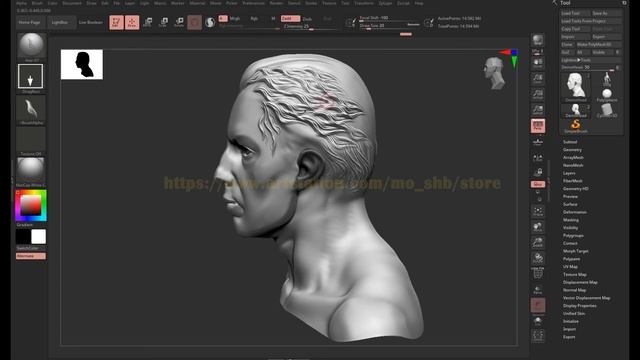This screenshot has height=360, width=640.
Task: Open the Texture Off selector
Action: pos(31,140)
